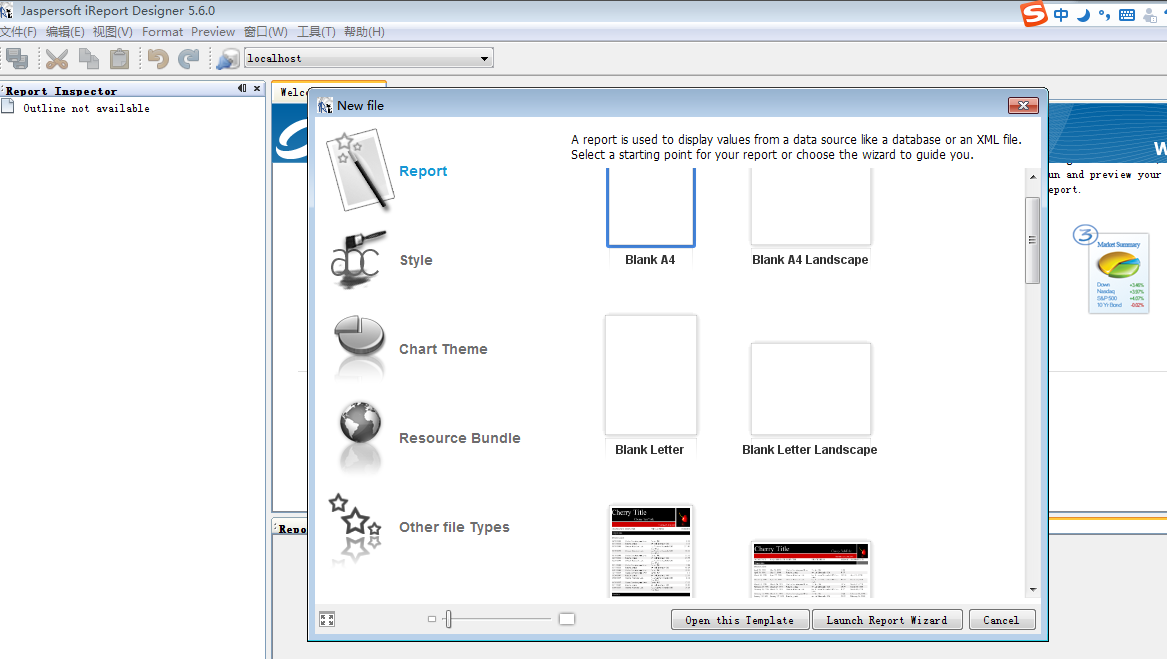
Task: Click the IME soft keyboard icon
Action: (1127, 15)
